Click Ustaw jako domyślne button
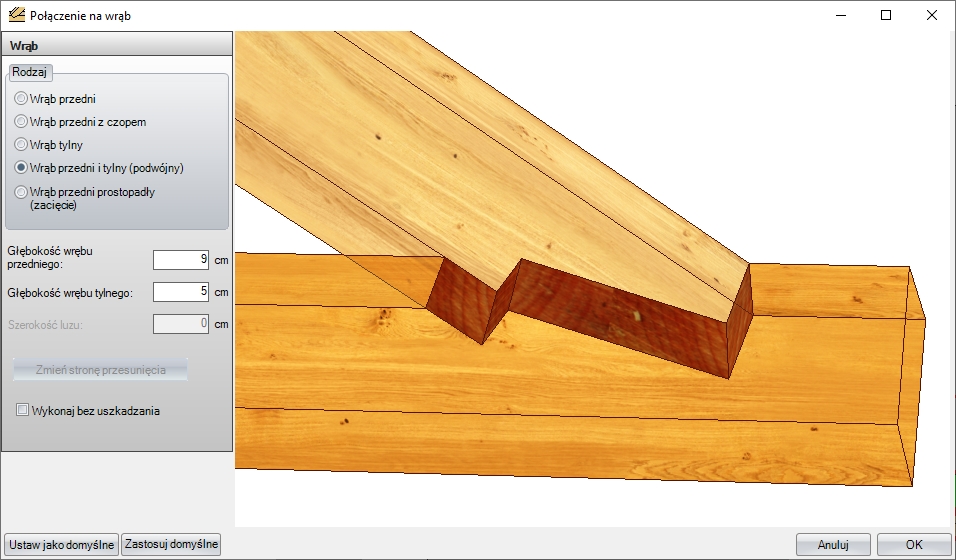 62,545
